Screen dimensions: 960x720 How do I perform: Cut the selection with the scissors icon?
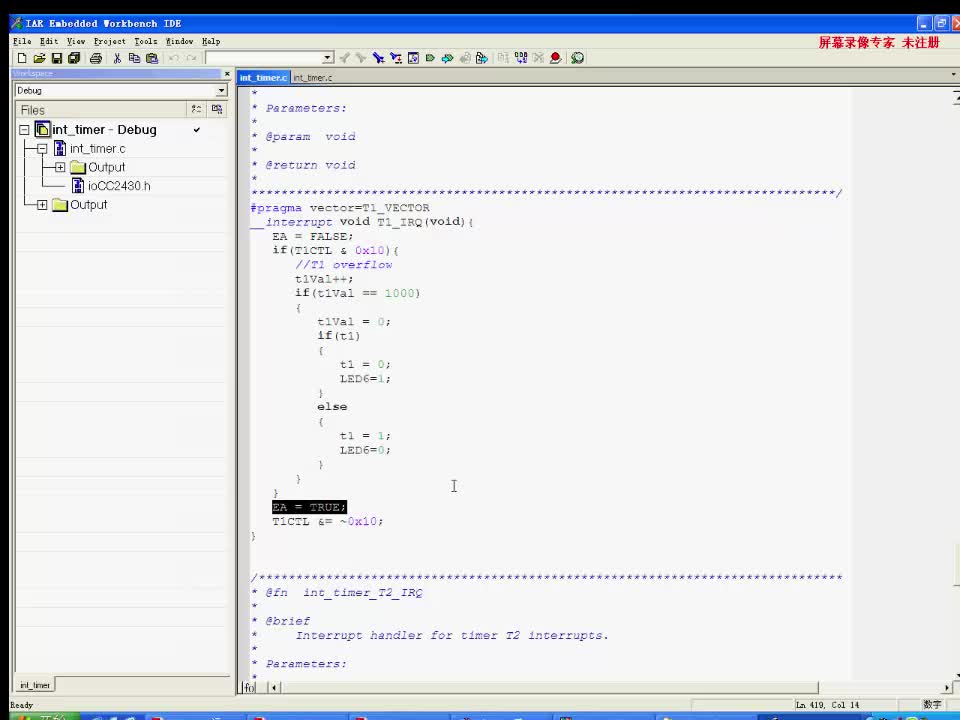click(117, 58)
